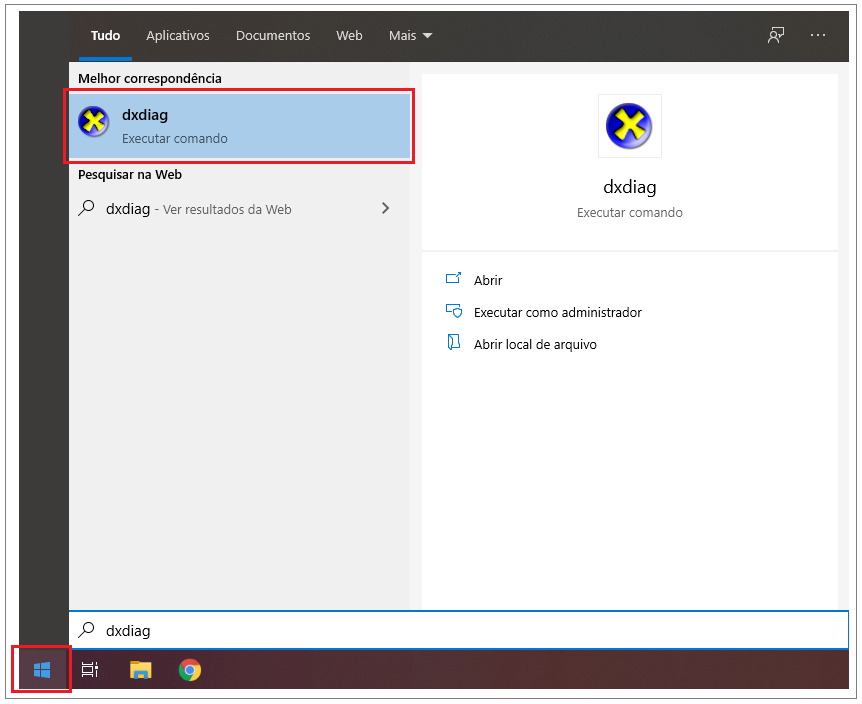
Task: Launch File Explorer from the taskbar
Action: [x=141, y=670]
